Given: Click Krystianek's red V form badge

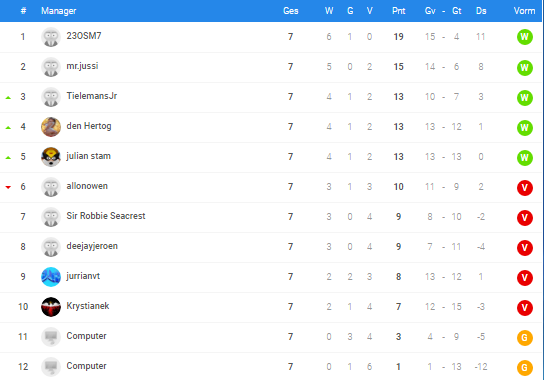Looking at the screenshot, I should pos(525,307).
